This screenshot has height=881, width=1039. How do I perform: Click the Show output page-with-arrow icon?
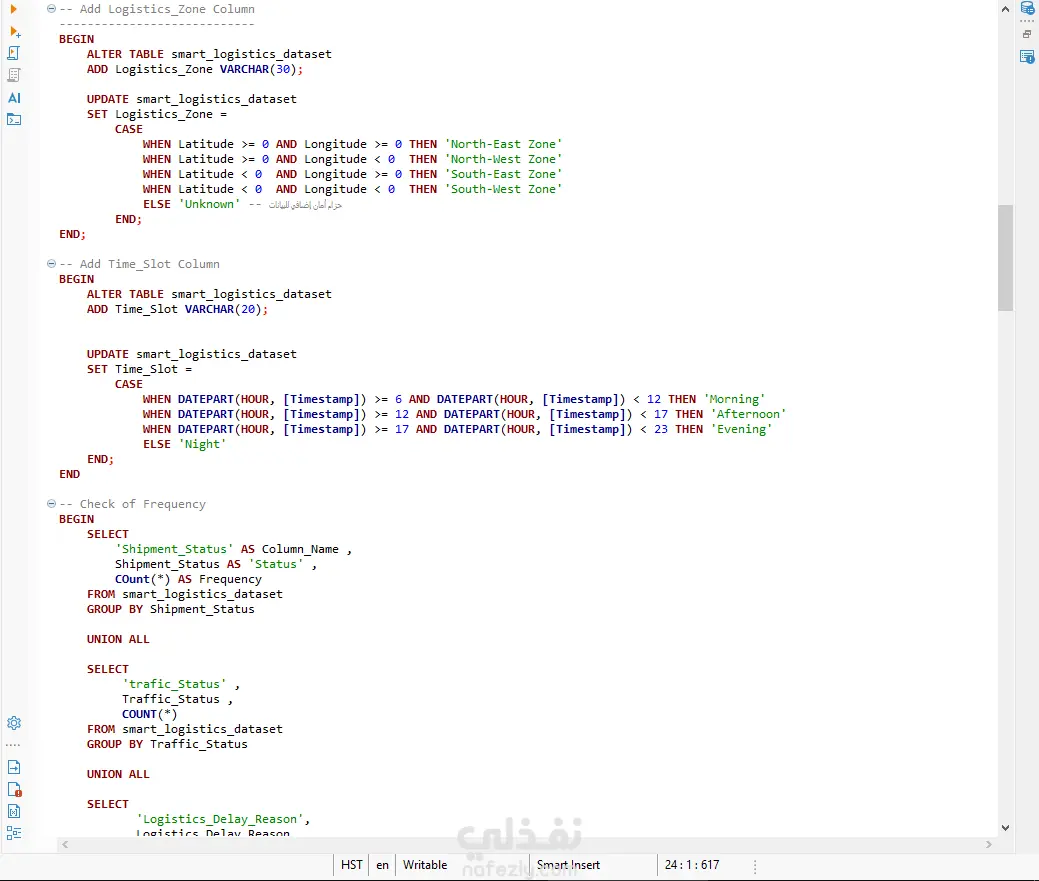point(14,767)
